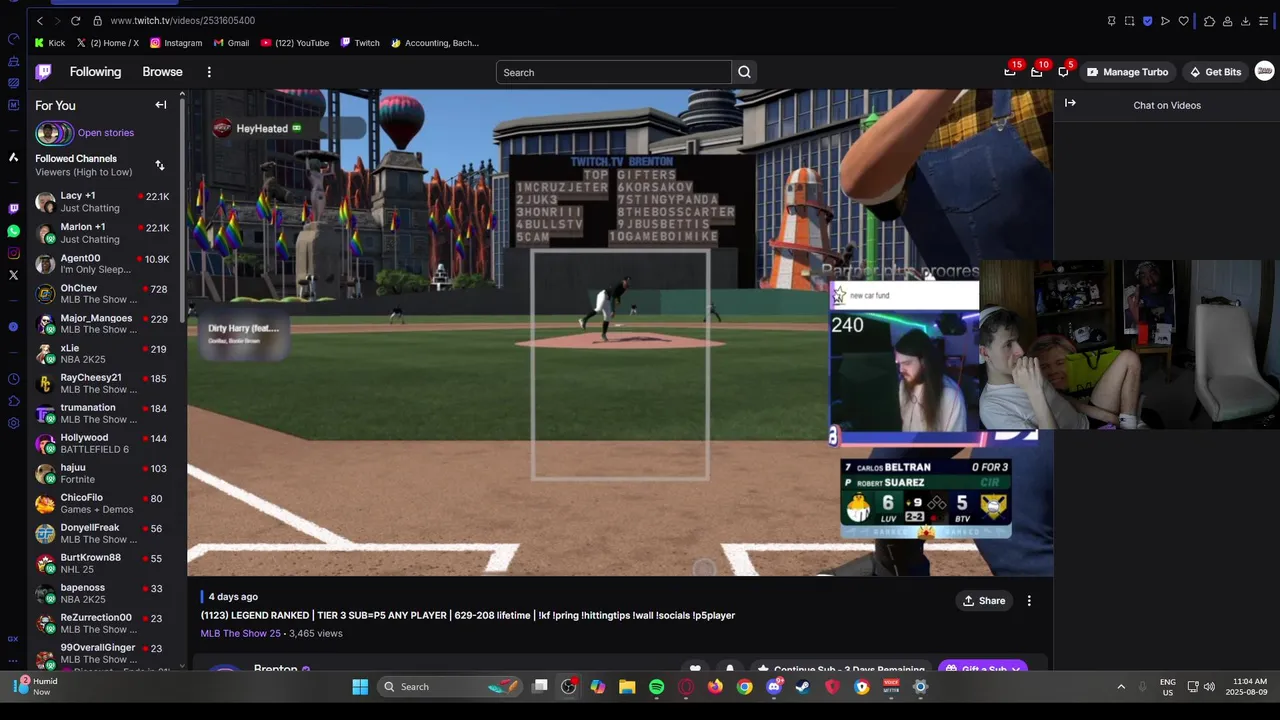Click the browser address bar URL
This screenshot has height=720, width=1280.
point(183,20)
